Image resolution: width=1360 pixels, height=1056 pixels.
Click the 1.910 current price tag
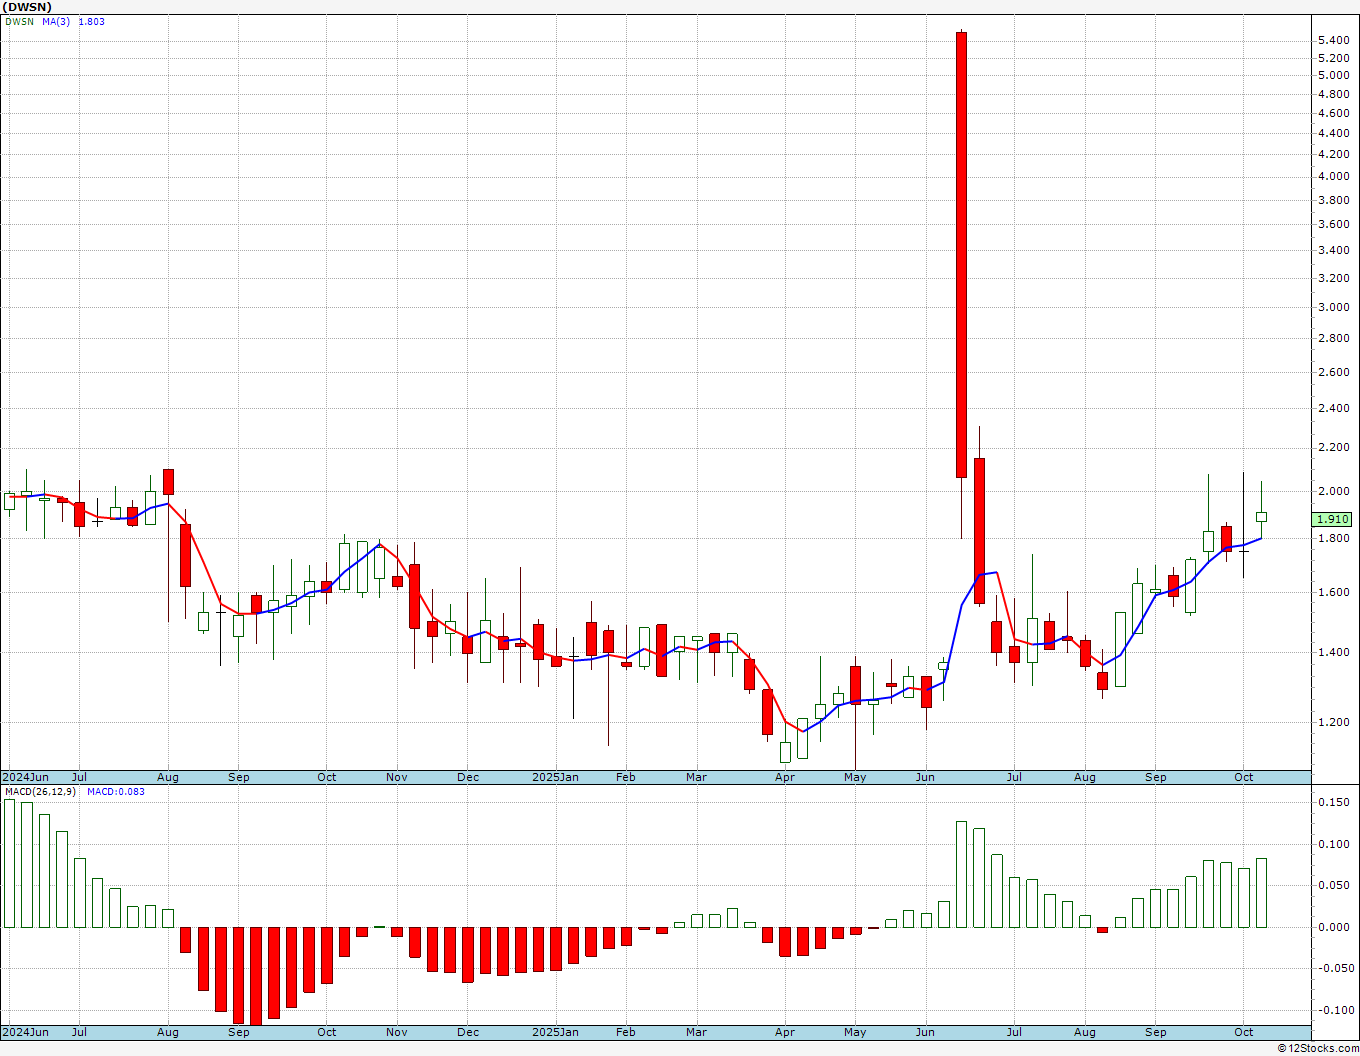pyautogui.click(x=1332, y=519)
